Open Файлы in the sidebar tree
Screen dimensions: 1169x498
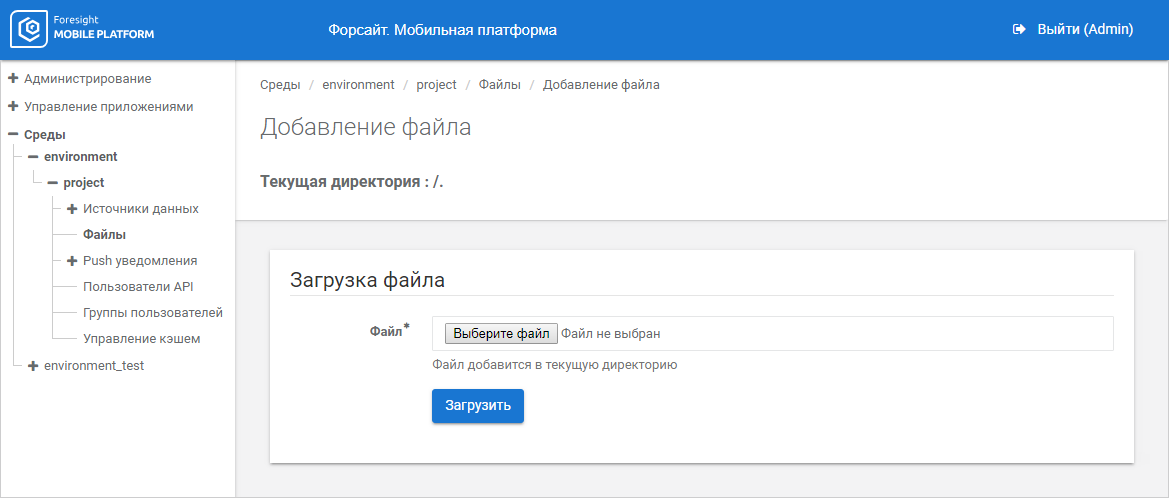pos(104,235)
